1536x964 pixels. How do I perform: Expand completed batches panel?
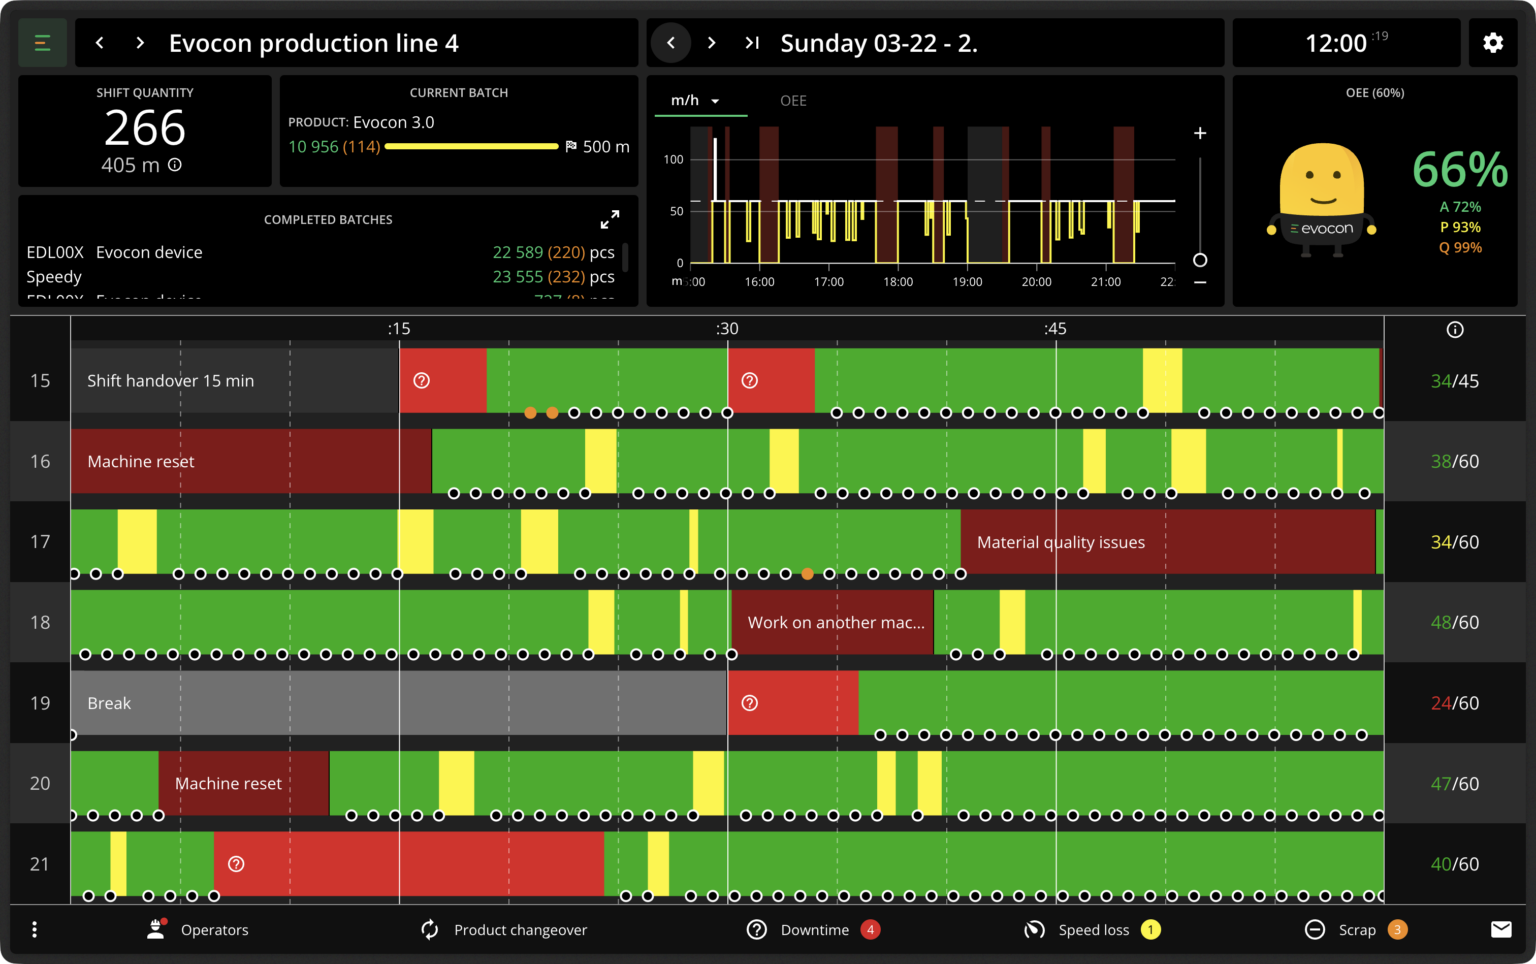point(610,219)
